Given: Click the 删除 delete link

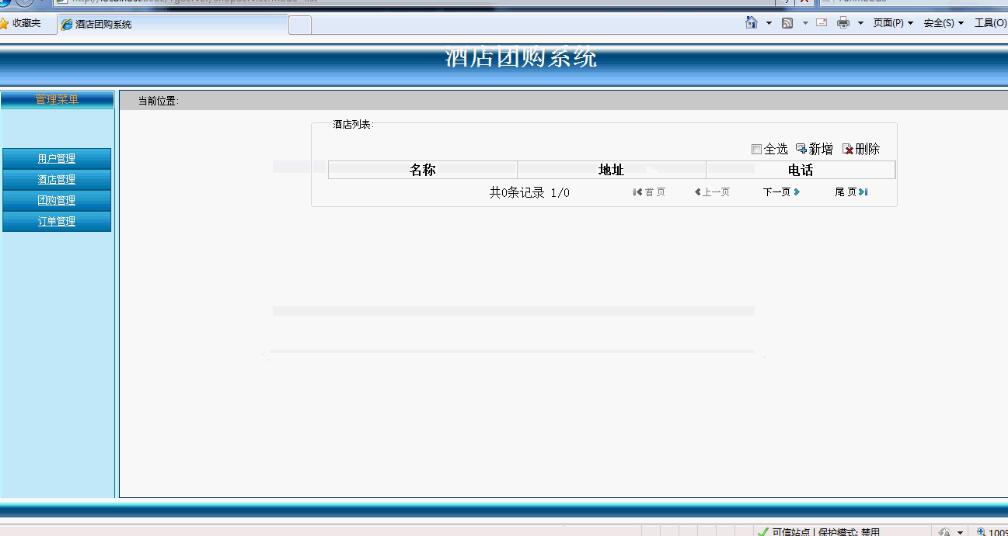Looking at the screenshot, I should [x=867, y=149].
